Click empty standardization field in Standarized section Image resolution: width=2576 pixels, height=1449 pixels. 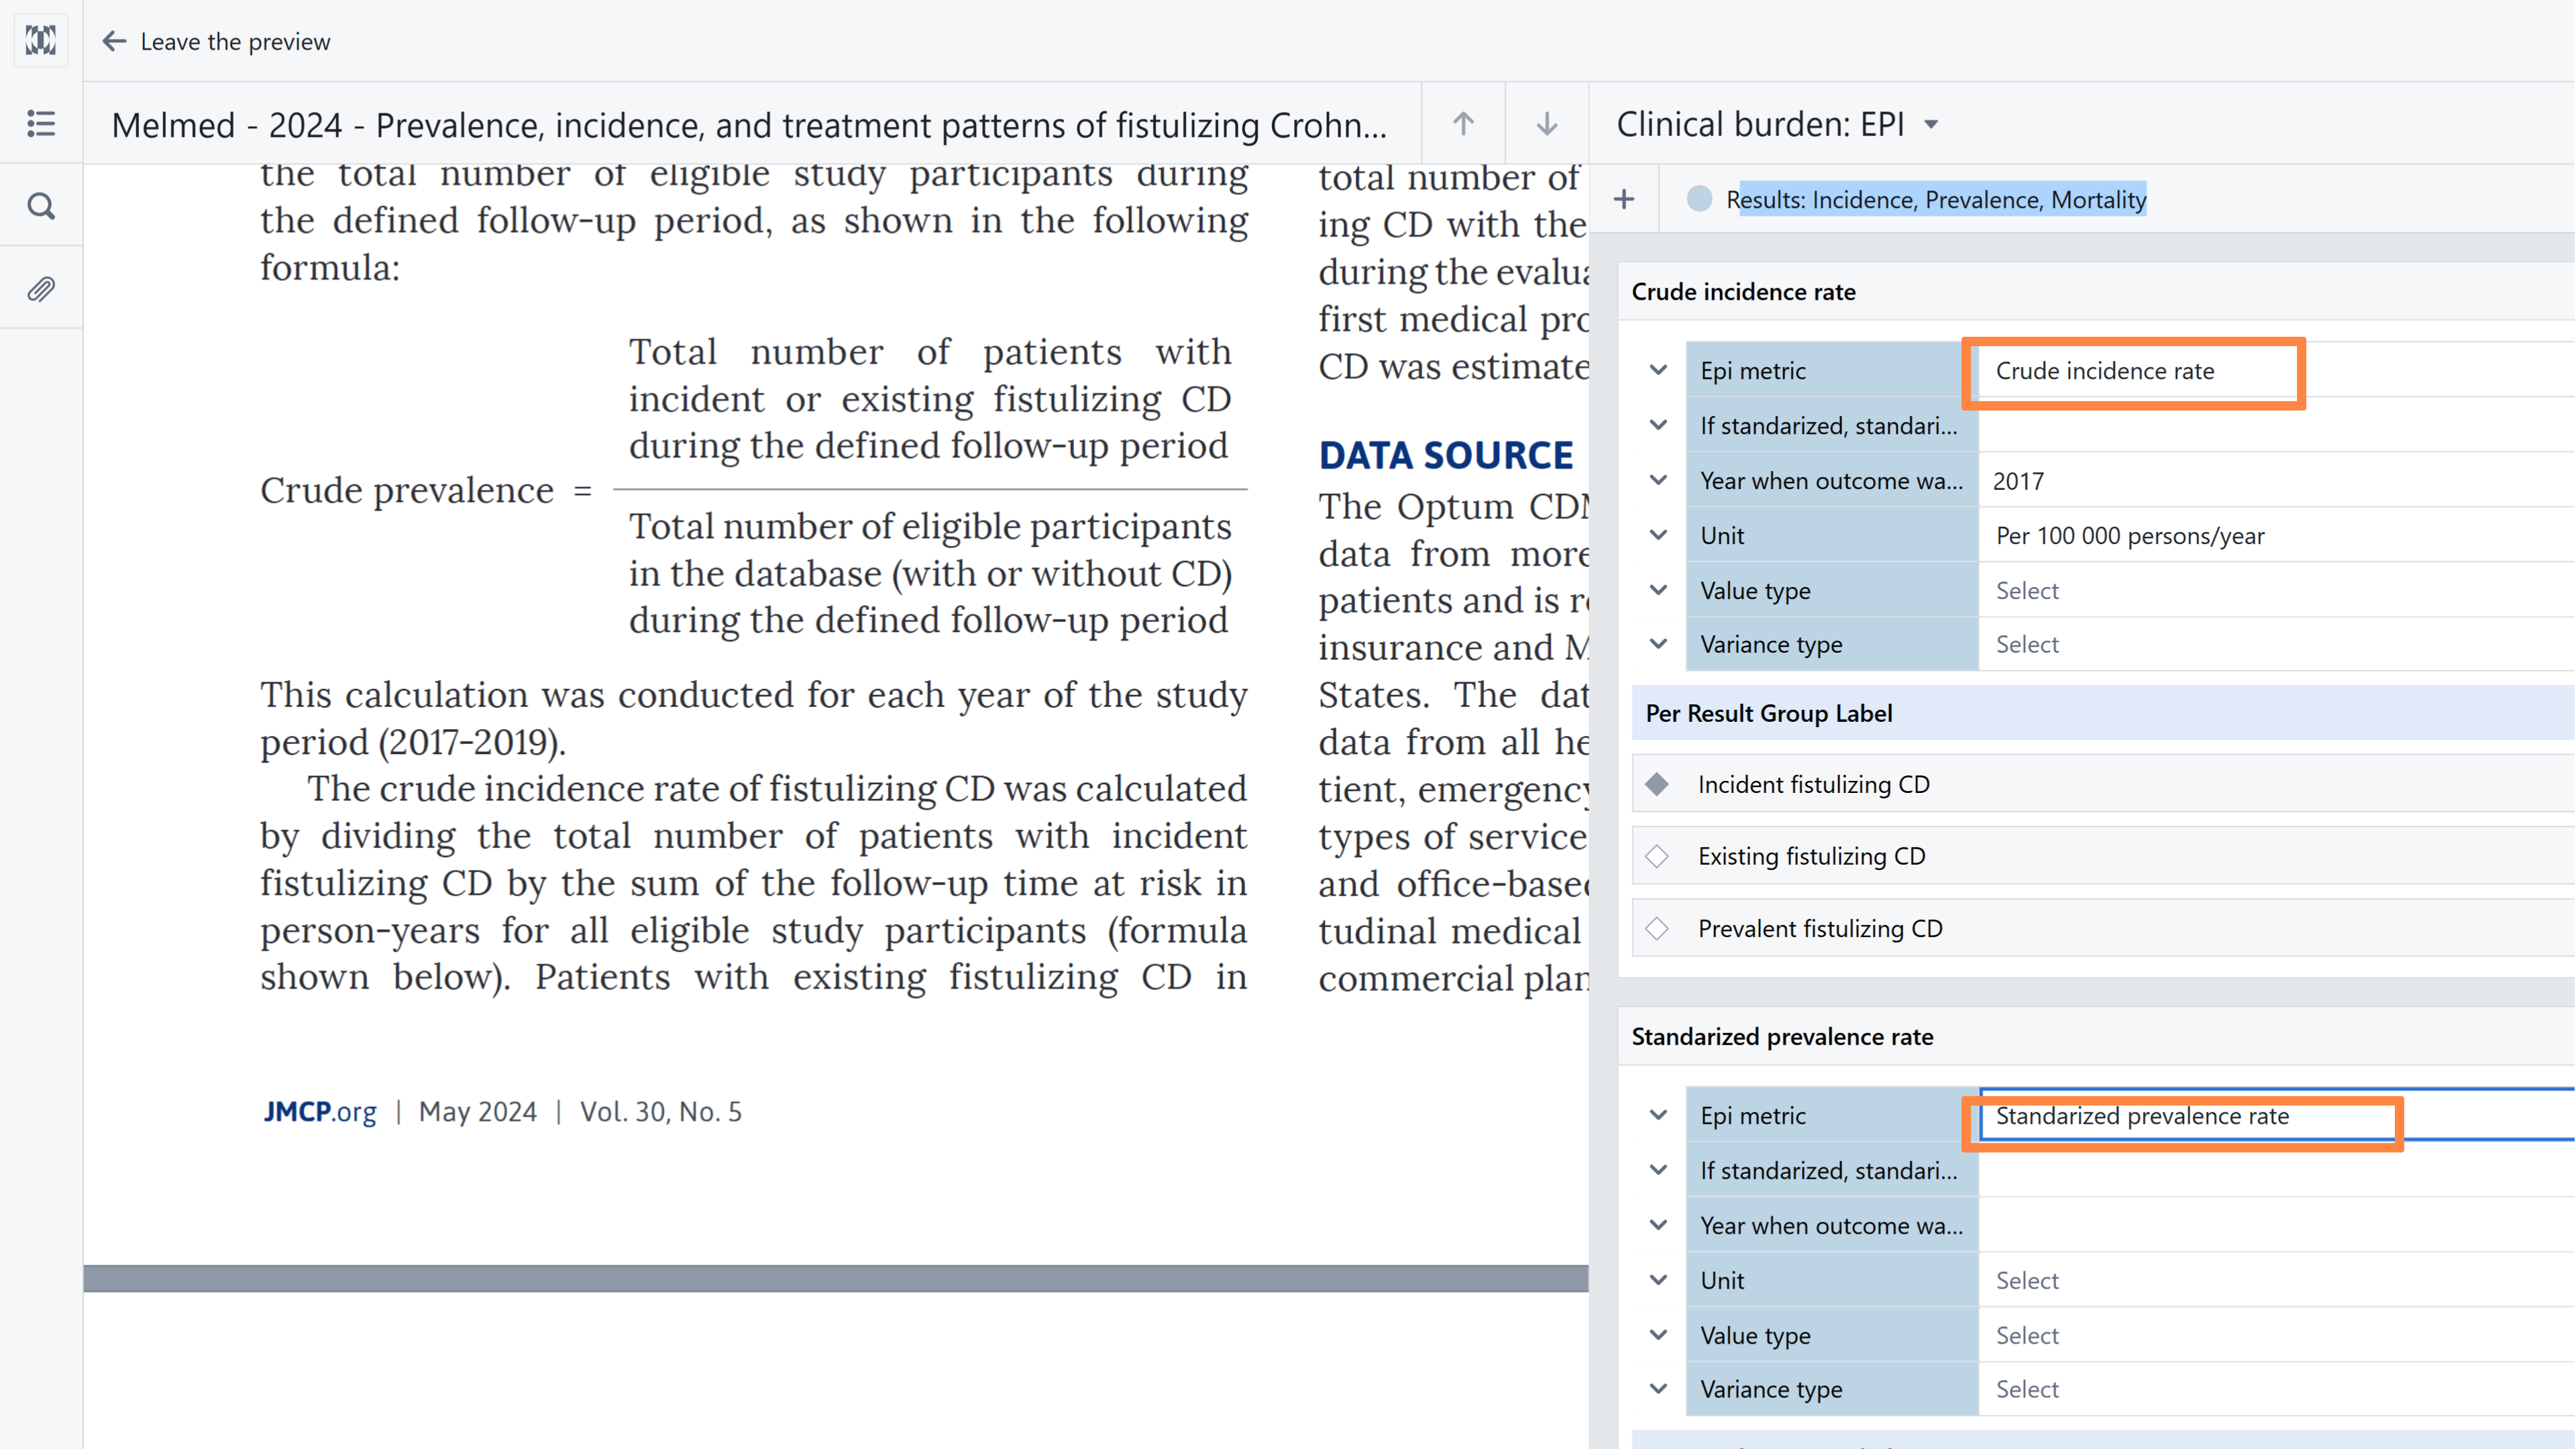tap(2277, 1170)
